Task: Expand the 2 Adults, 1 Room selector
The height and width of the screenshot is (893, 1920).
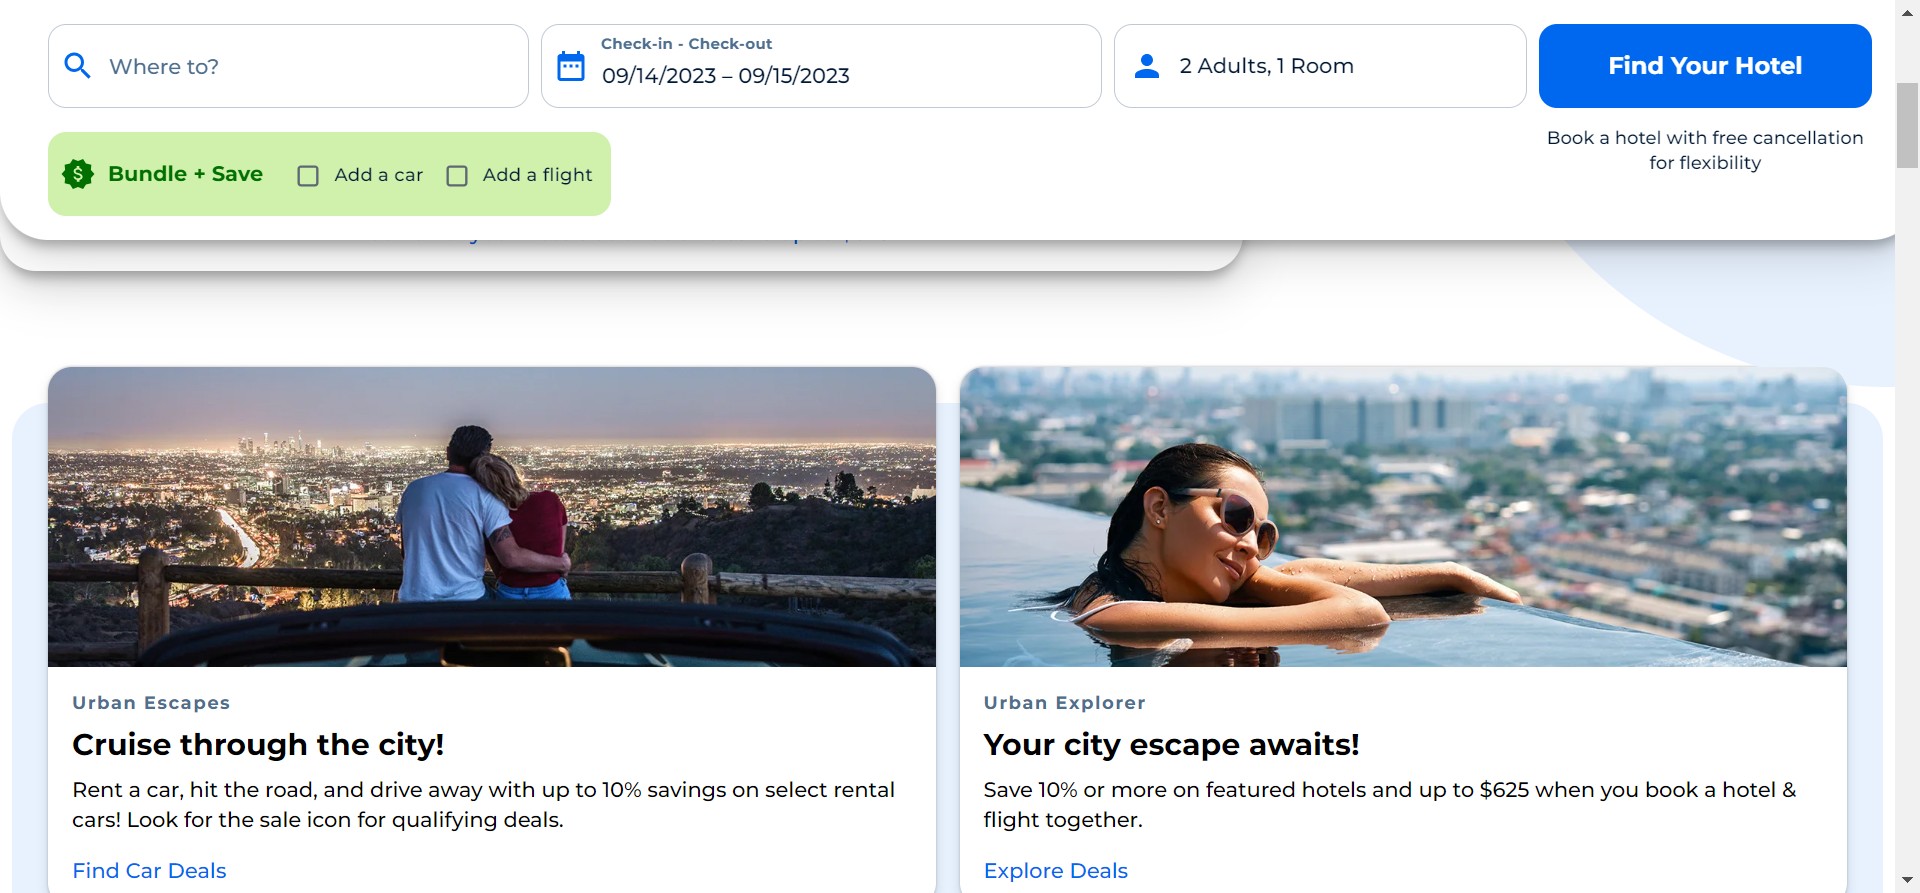Action: tap(1266, 66)
